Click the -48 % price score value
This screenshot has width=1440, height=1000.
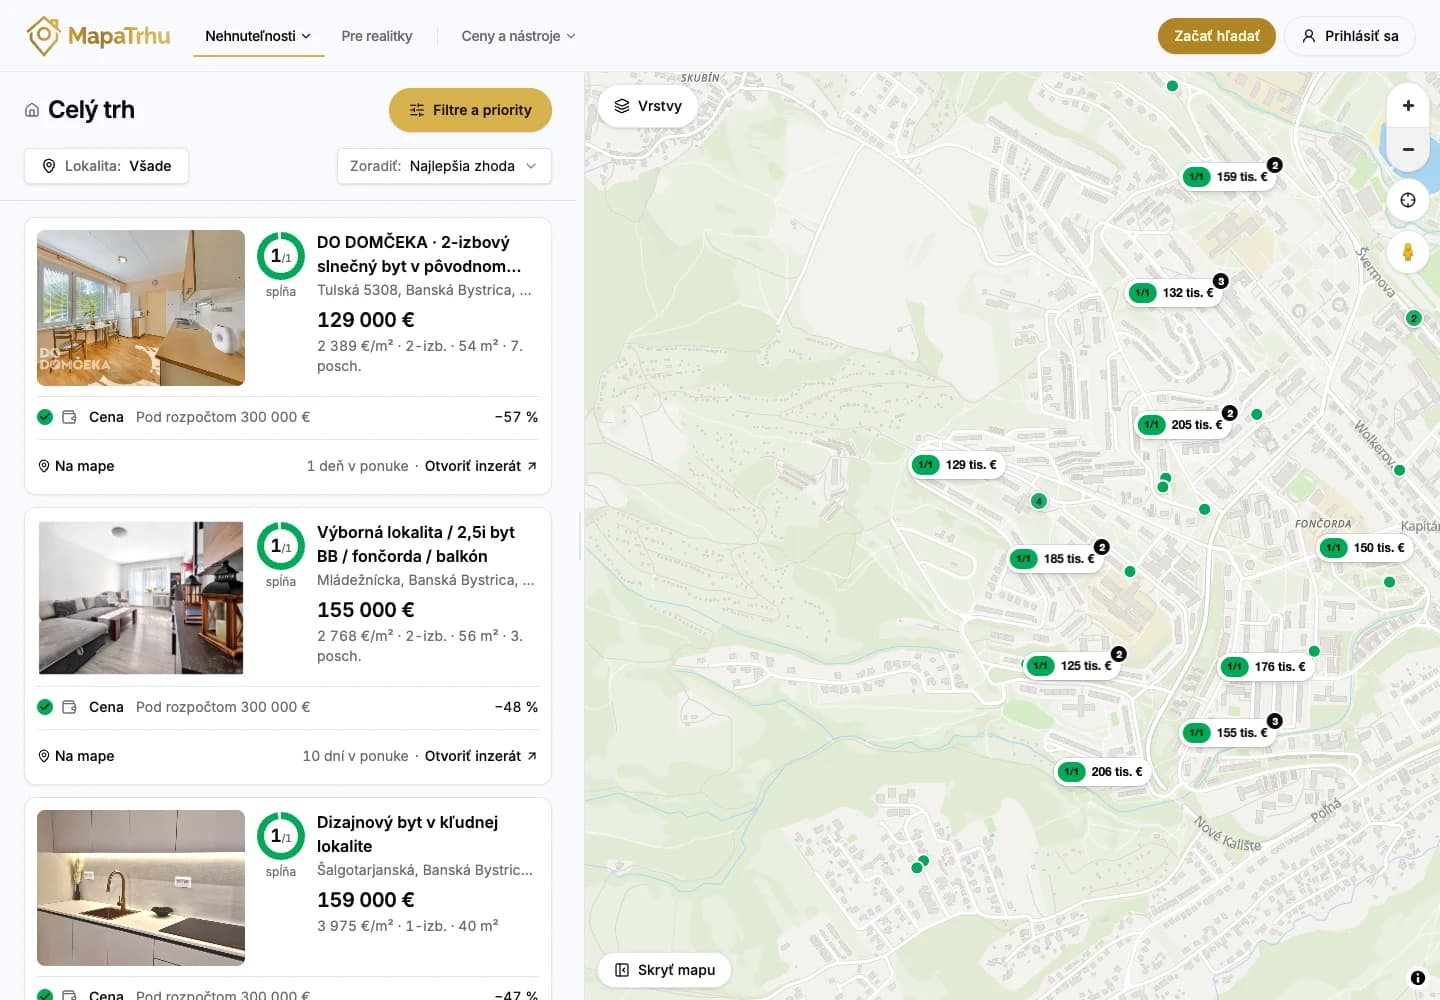pos(516,707)
